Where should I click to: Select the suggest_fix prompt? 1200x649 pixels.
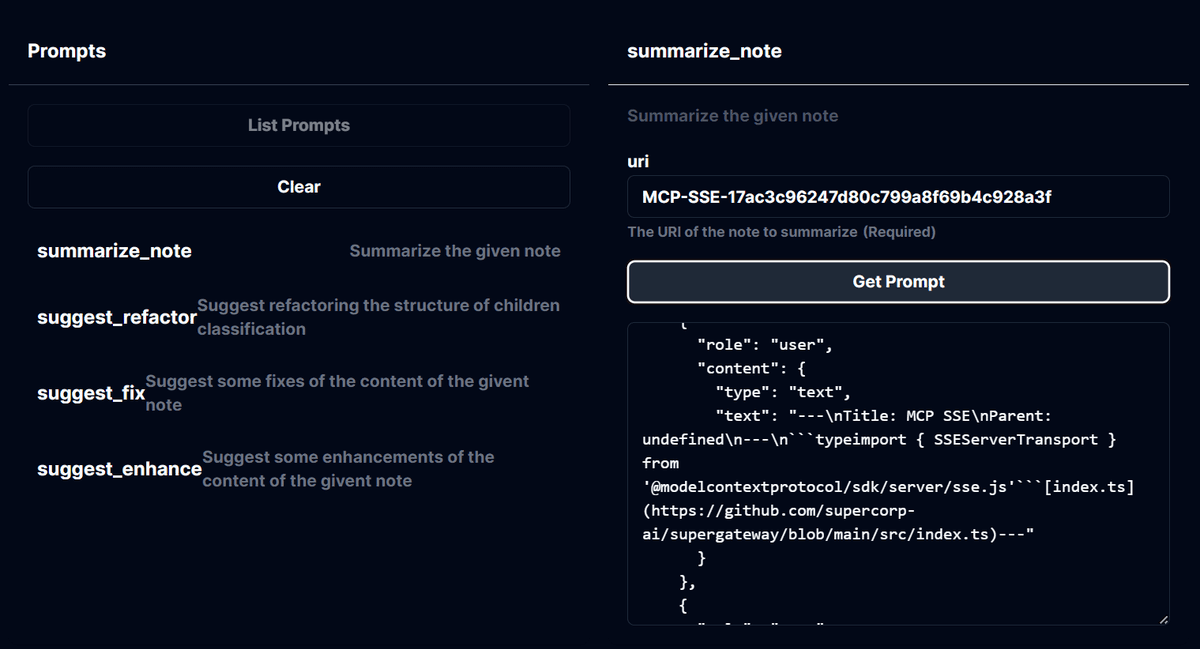click(x=298, y=393)
